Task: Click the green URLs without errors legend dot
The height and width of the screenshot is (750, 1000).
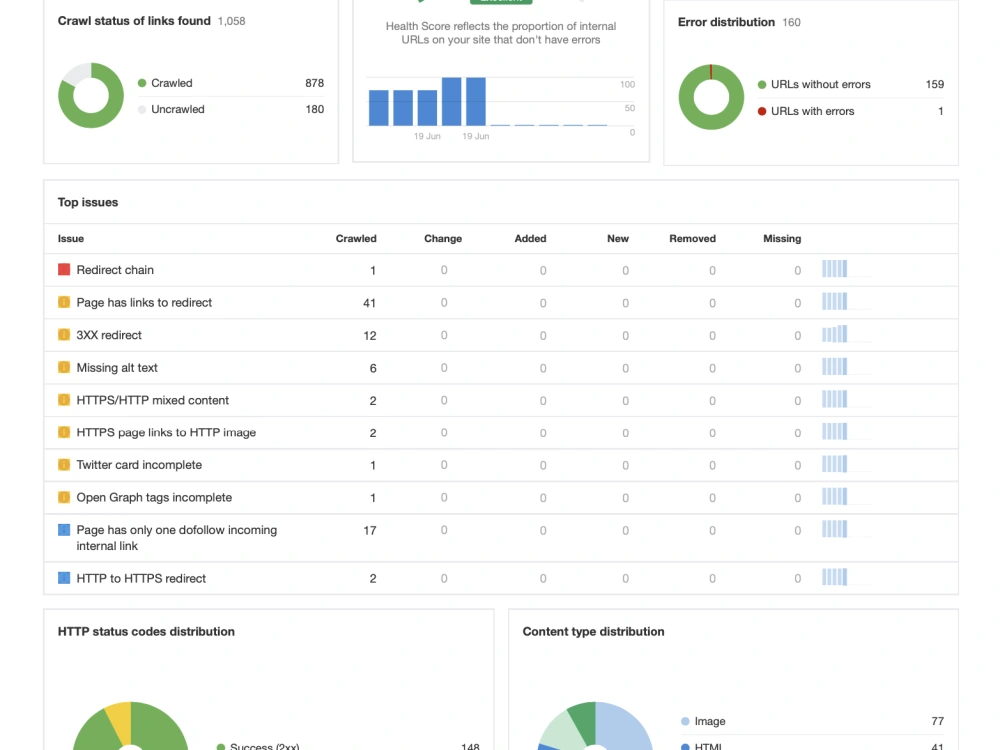Action: (761, 85)
